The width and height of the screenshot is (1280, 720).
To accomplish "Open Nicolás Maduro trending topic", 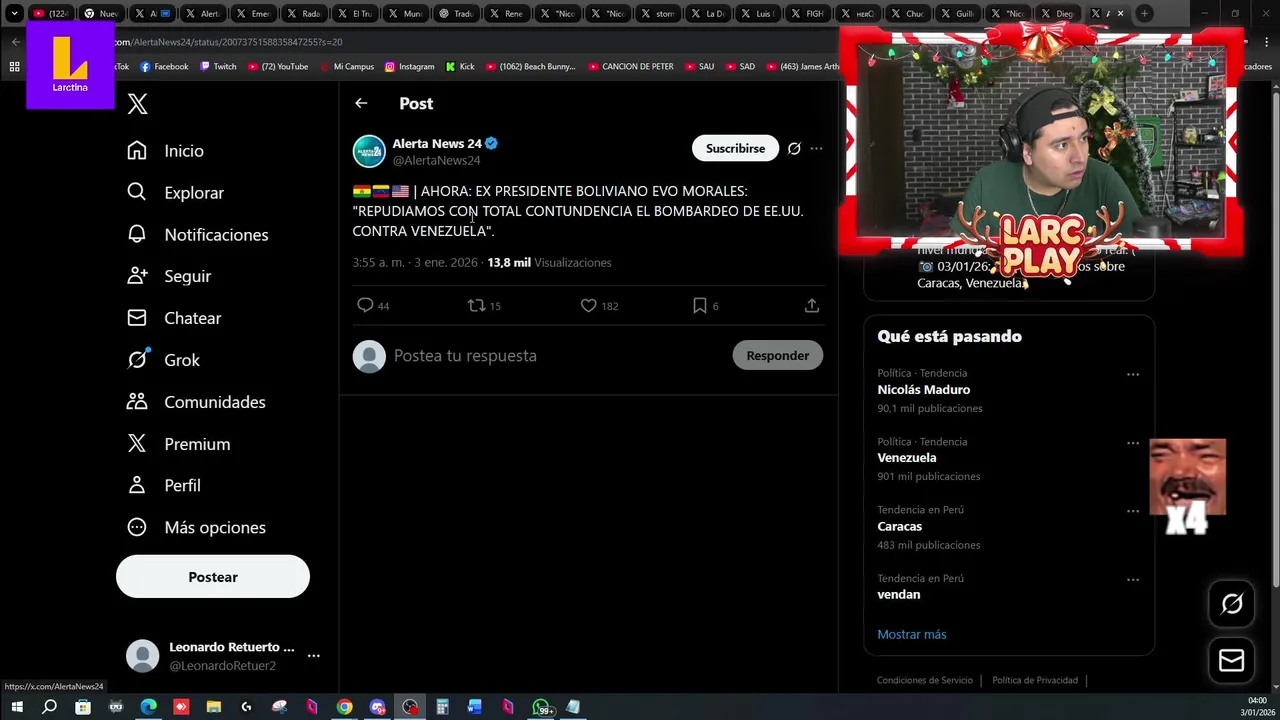I will pos(923,390).
